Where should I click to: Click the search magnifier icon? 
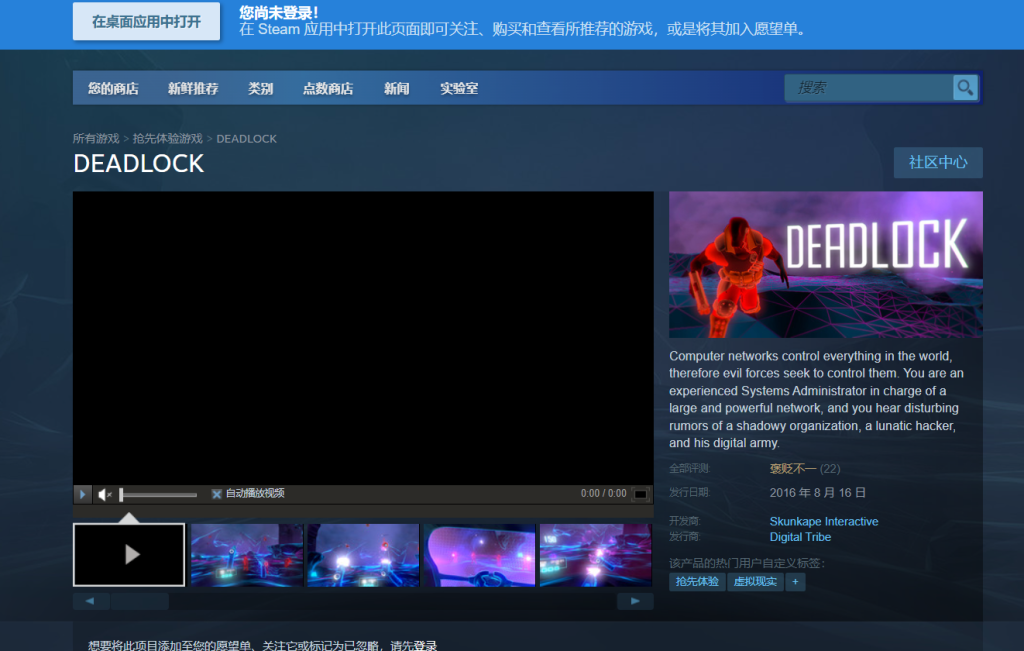click(965, 87)
